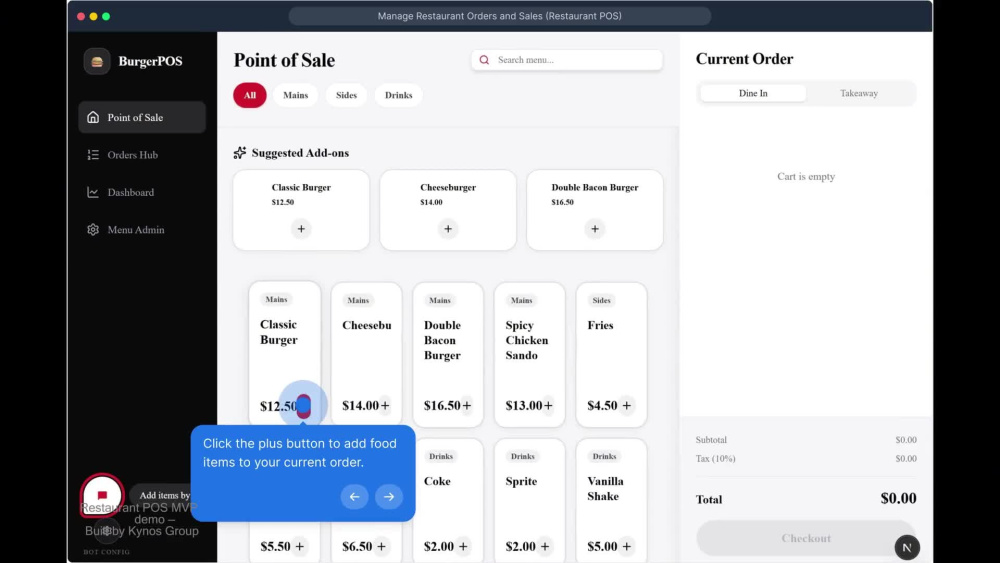Click the Suggested Add-ons heading
This screenshot has height=563, width=1000.
pyautogui.click(x=300, y=153)
